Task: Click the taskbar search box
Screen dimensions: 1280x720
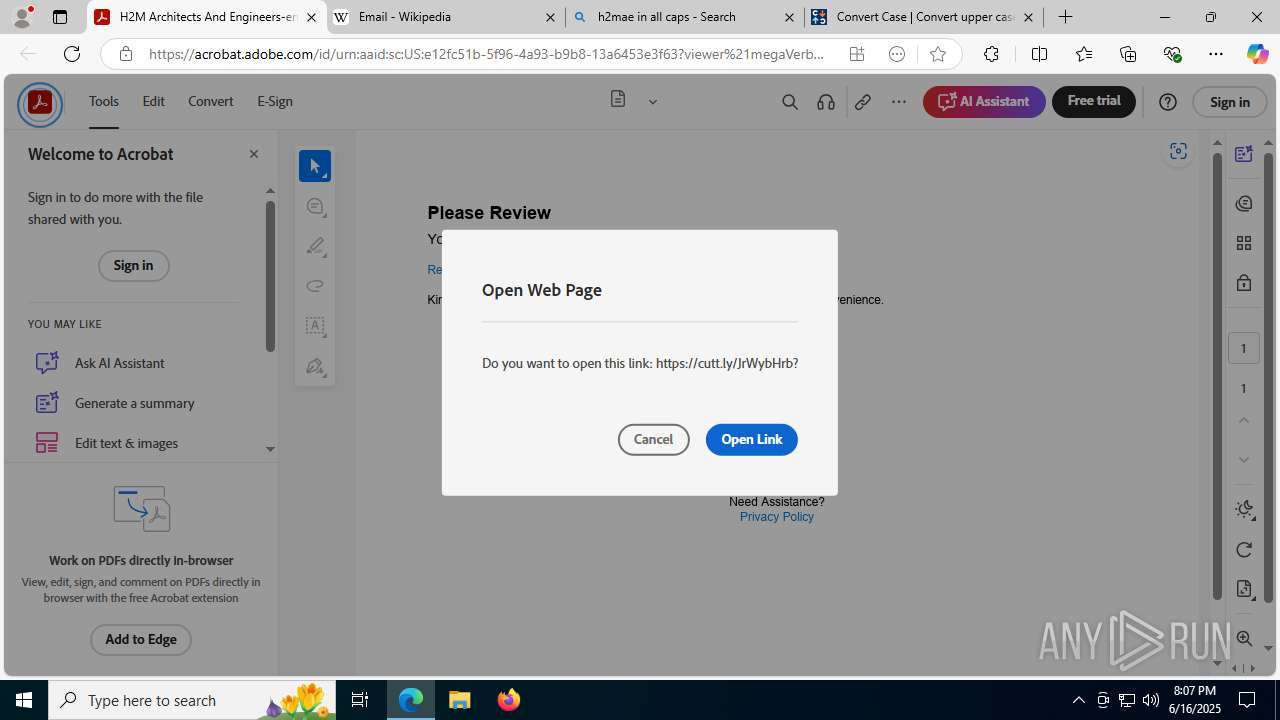Action: pos(194,700)
